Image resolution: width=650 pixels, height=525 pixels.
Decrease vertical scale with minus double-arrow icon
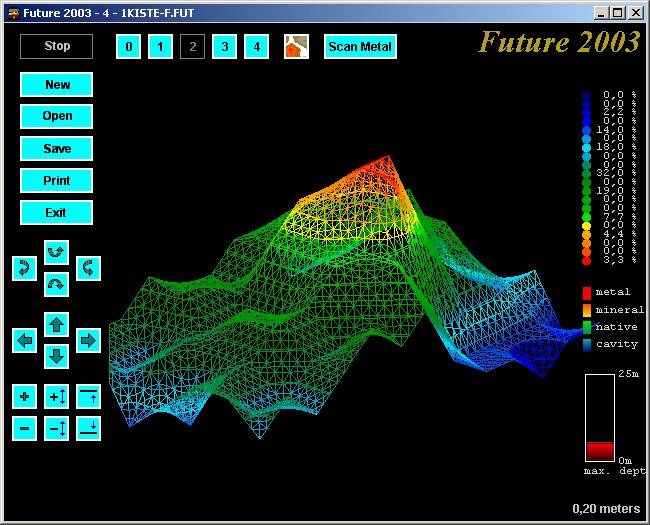[x=56, y=428]
